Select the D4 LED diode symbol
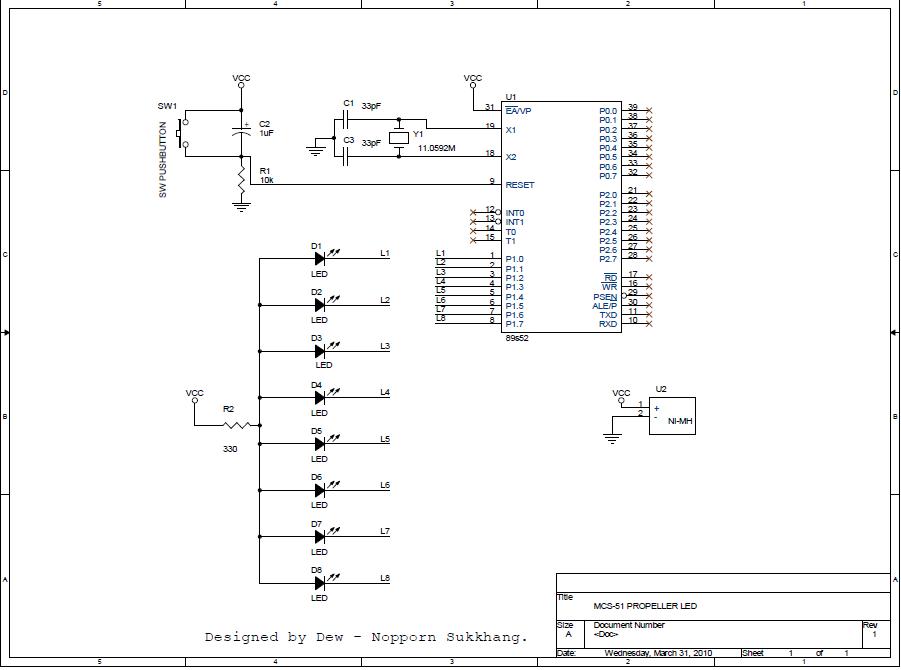901x670 pixels. (x=320, y=398)
